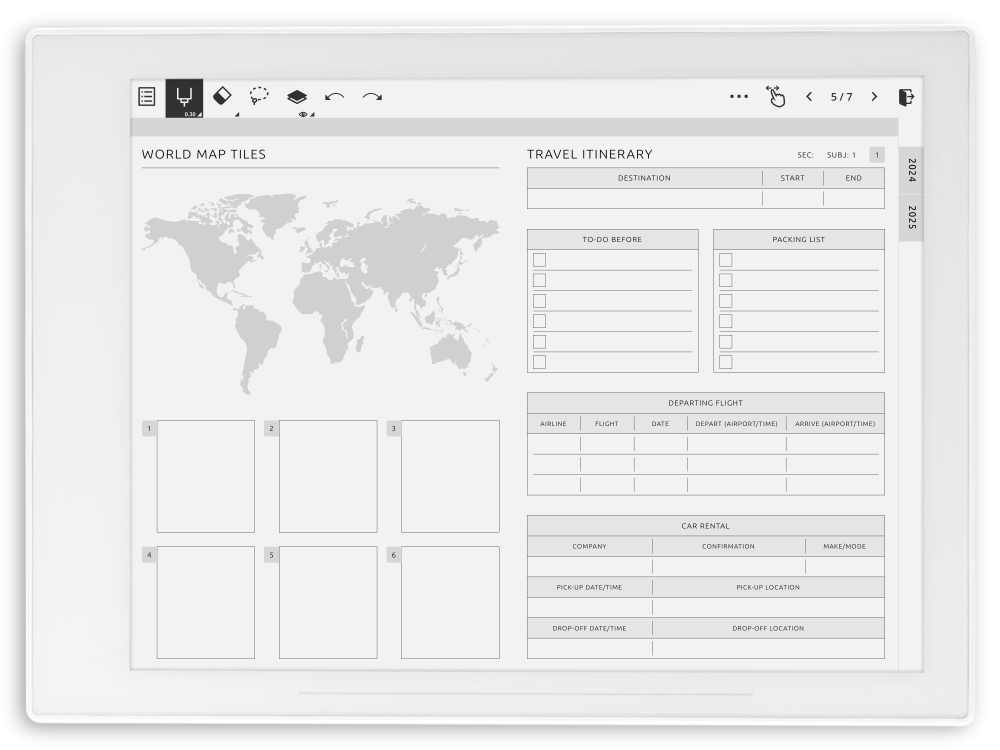Check the first To-Do Before checkbox
The height and width of the screenshot is (750, 1000).
coord(539,260)
